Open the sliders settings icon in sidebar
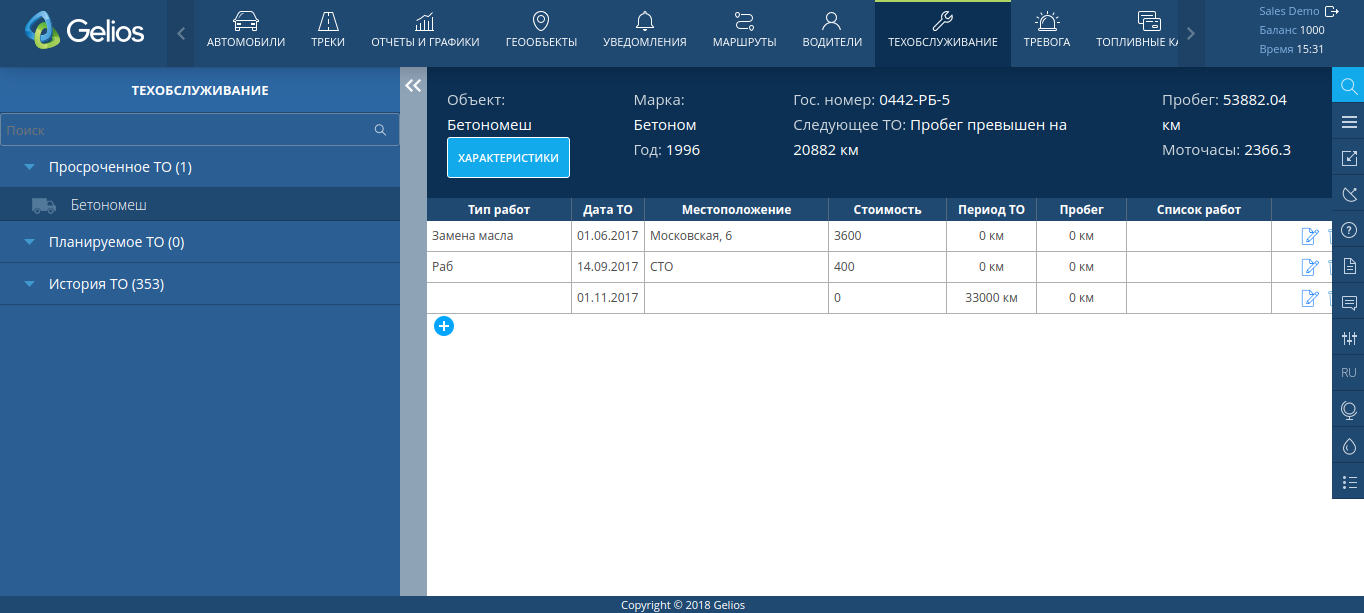Screen dimensions: 1364x613 point(1348,338)
